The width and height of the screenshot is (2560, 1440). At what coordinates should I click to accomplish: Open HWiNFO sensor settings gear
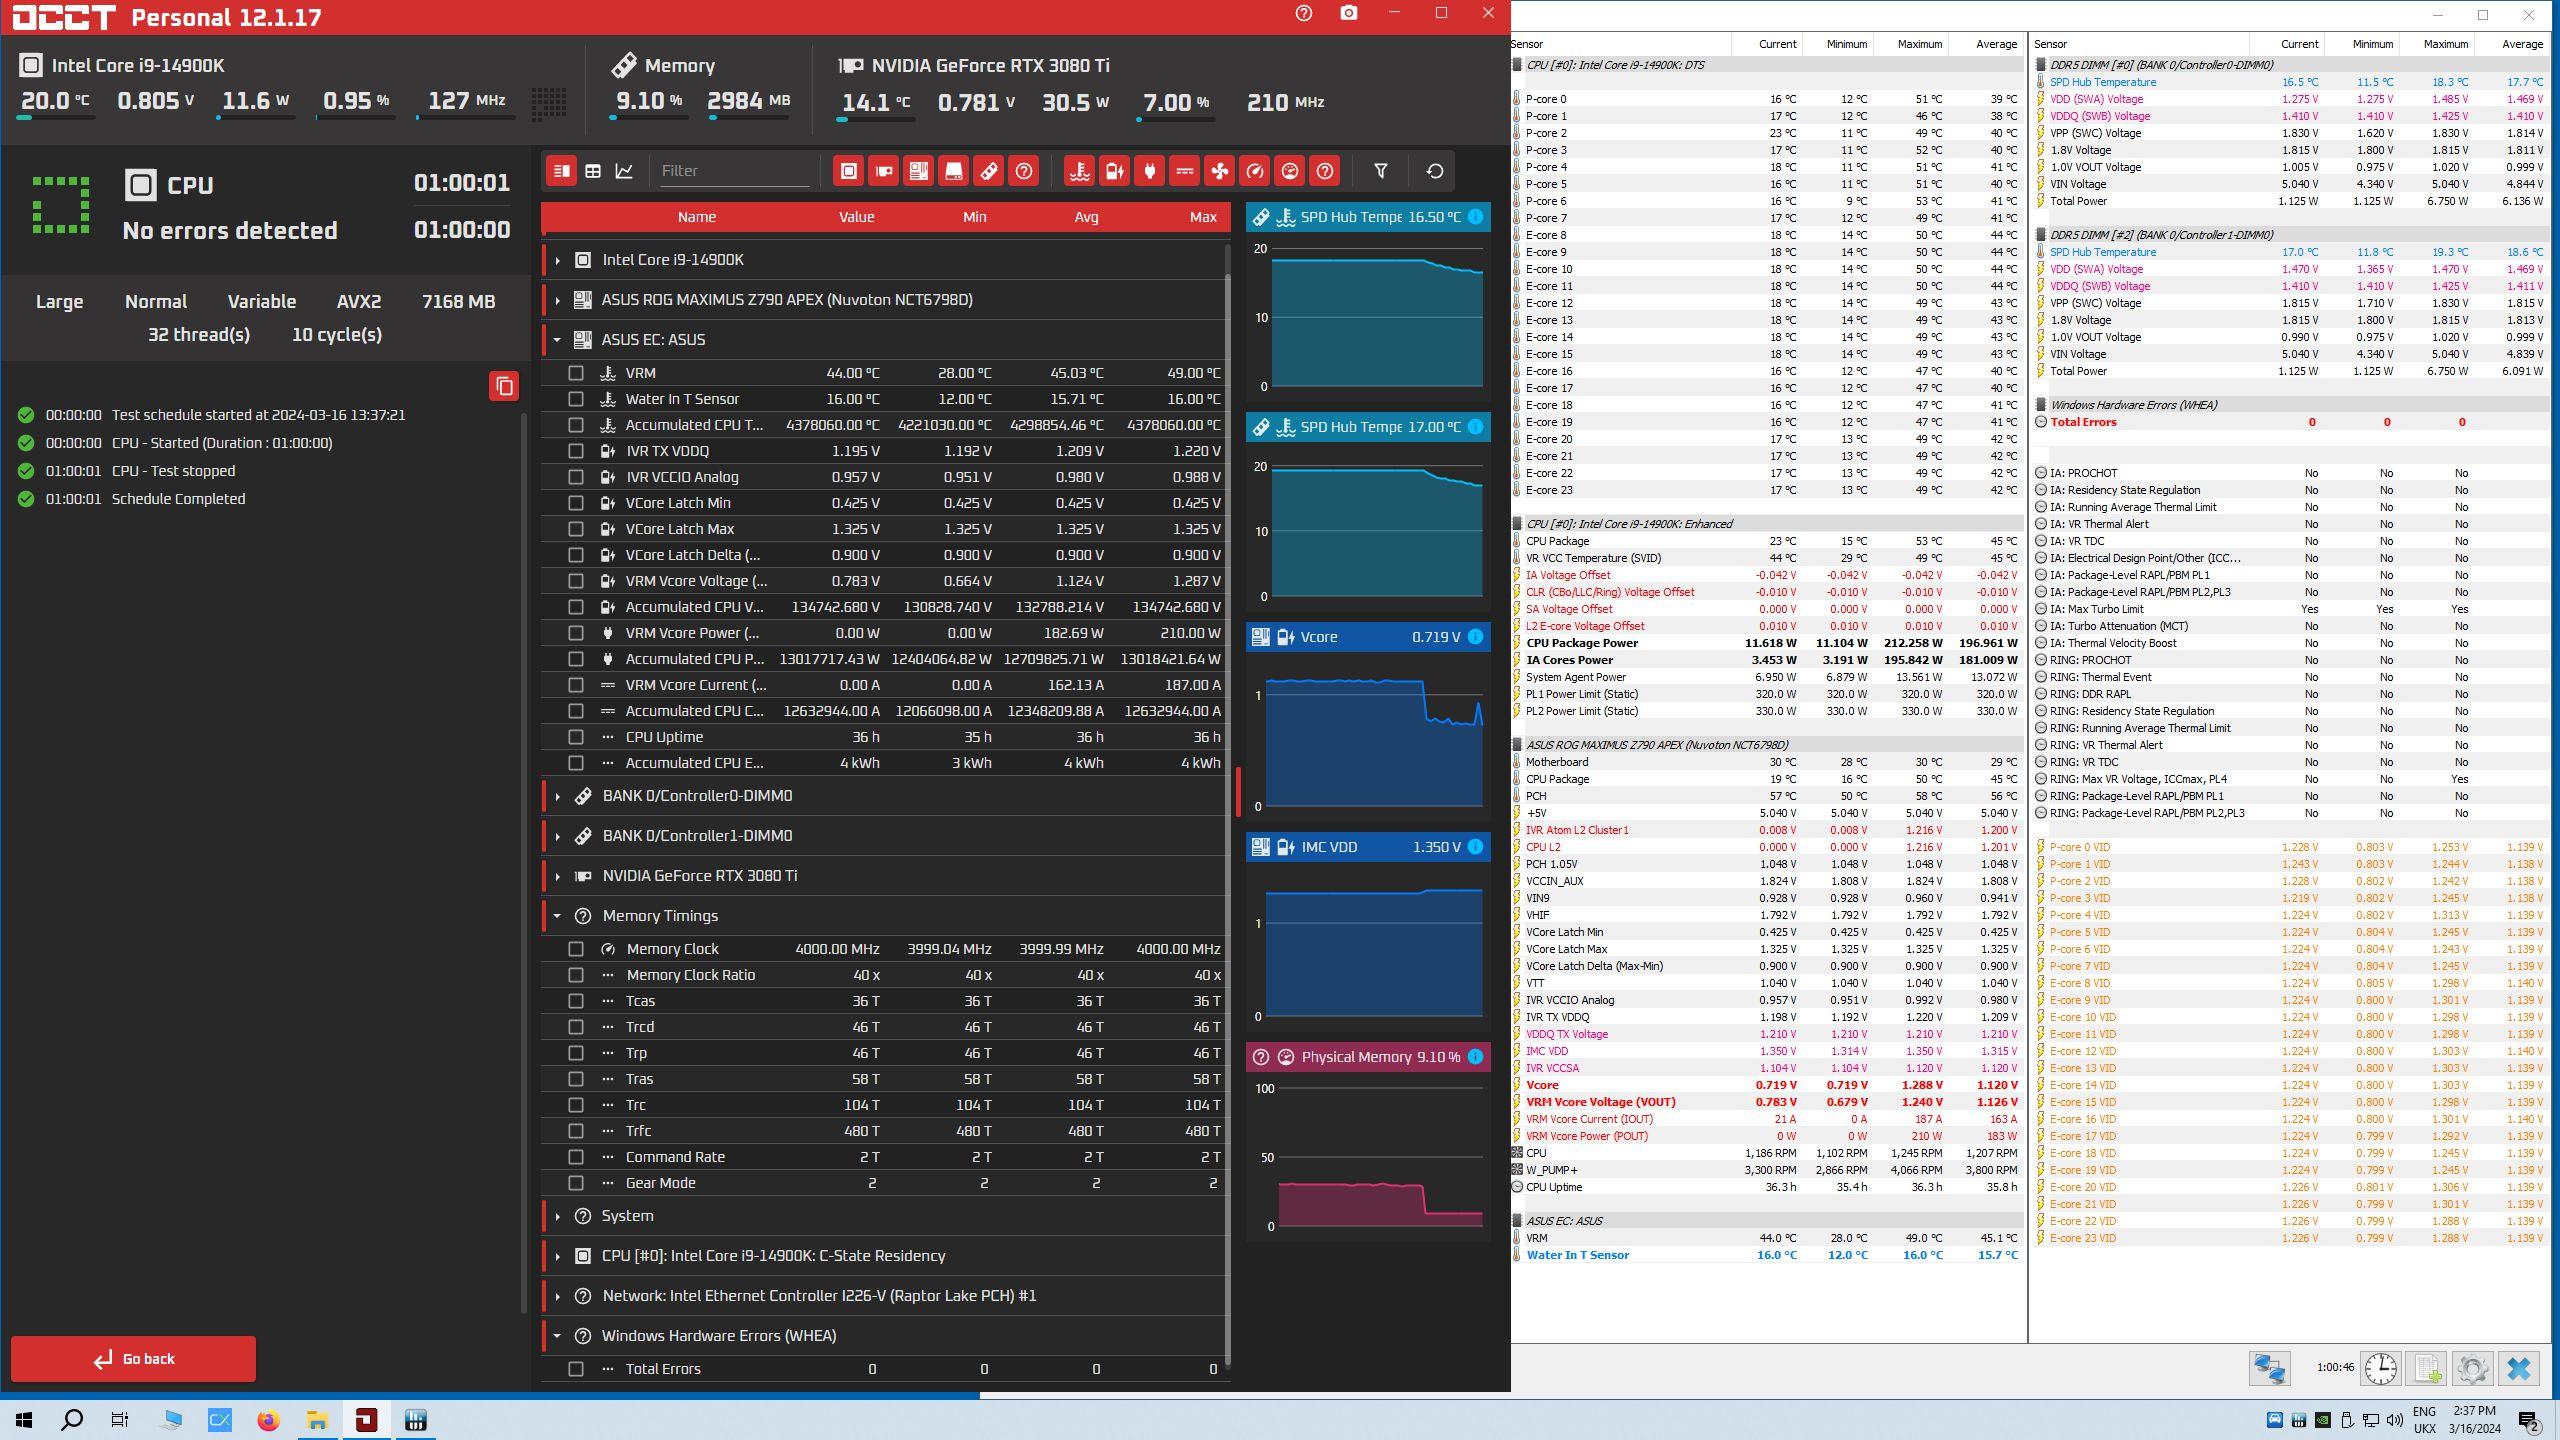coord(2473,1368)
